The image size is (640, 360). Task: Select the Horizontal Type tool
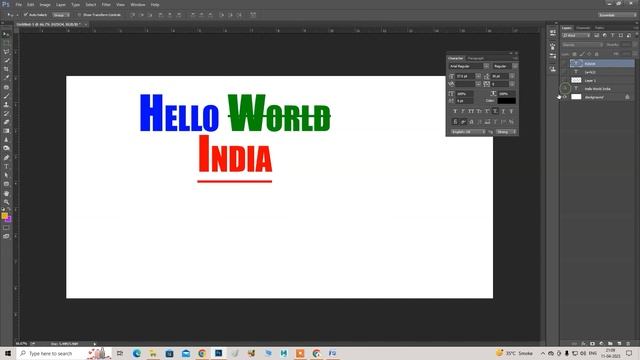[6, 167]
